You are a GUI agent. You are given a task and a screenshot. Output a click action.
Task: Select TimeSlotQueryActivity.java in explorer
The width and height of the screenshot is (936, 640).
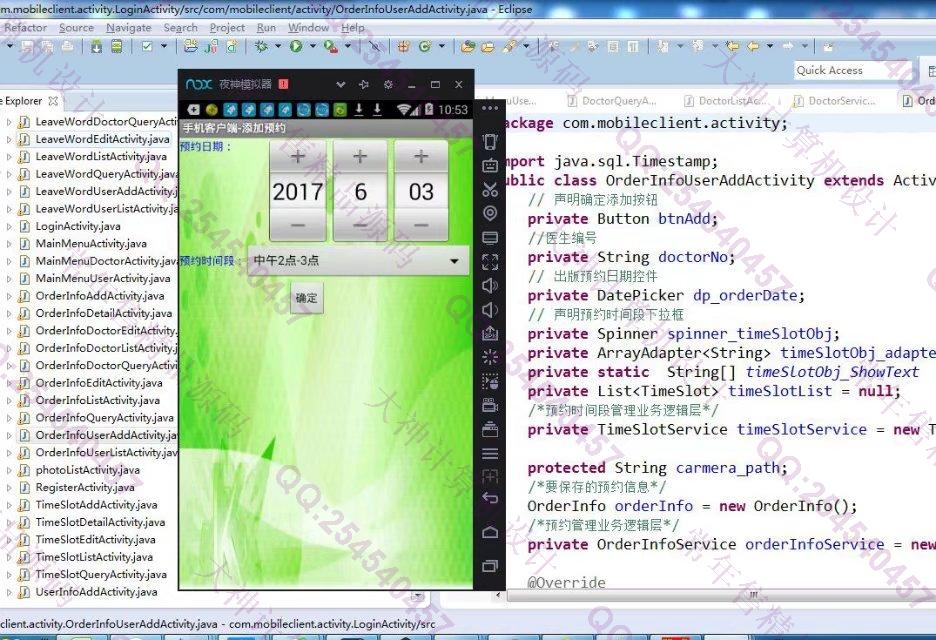[x=101, y=575]
